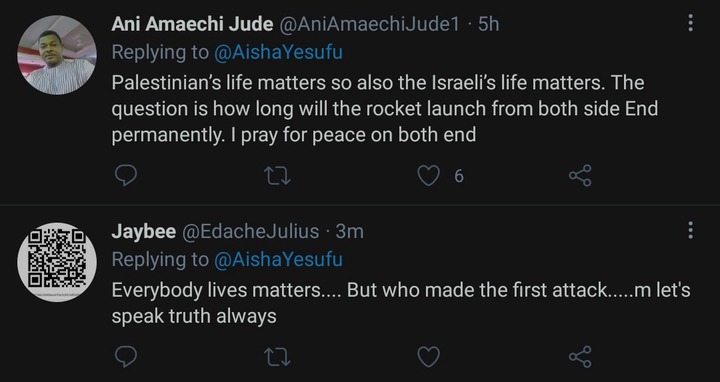Open Jaybee's QR code avatar

click(x=57, y=262)
